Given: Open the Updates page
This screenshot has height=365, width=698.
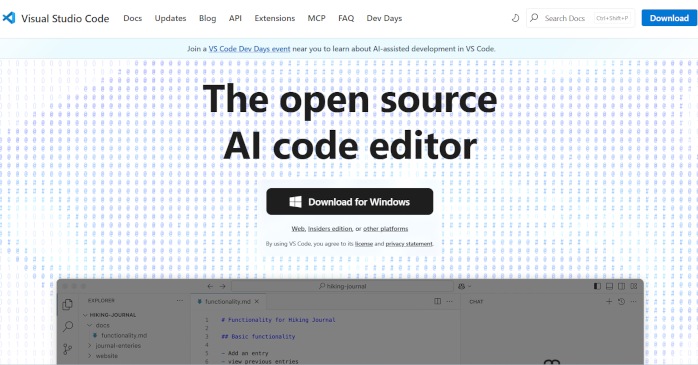Looking at the screenshot, I should coord(170,18).
